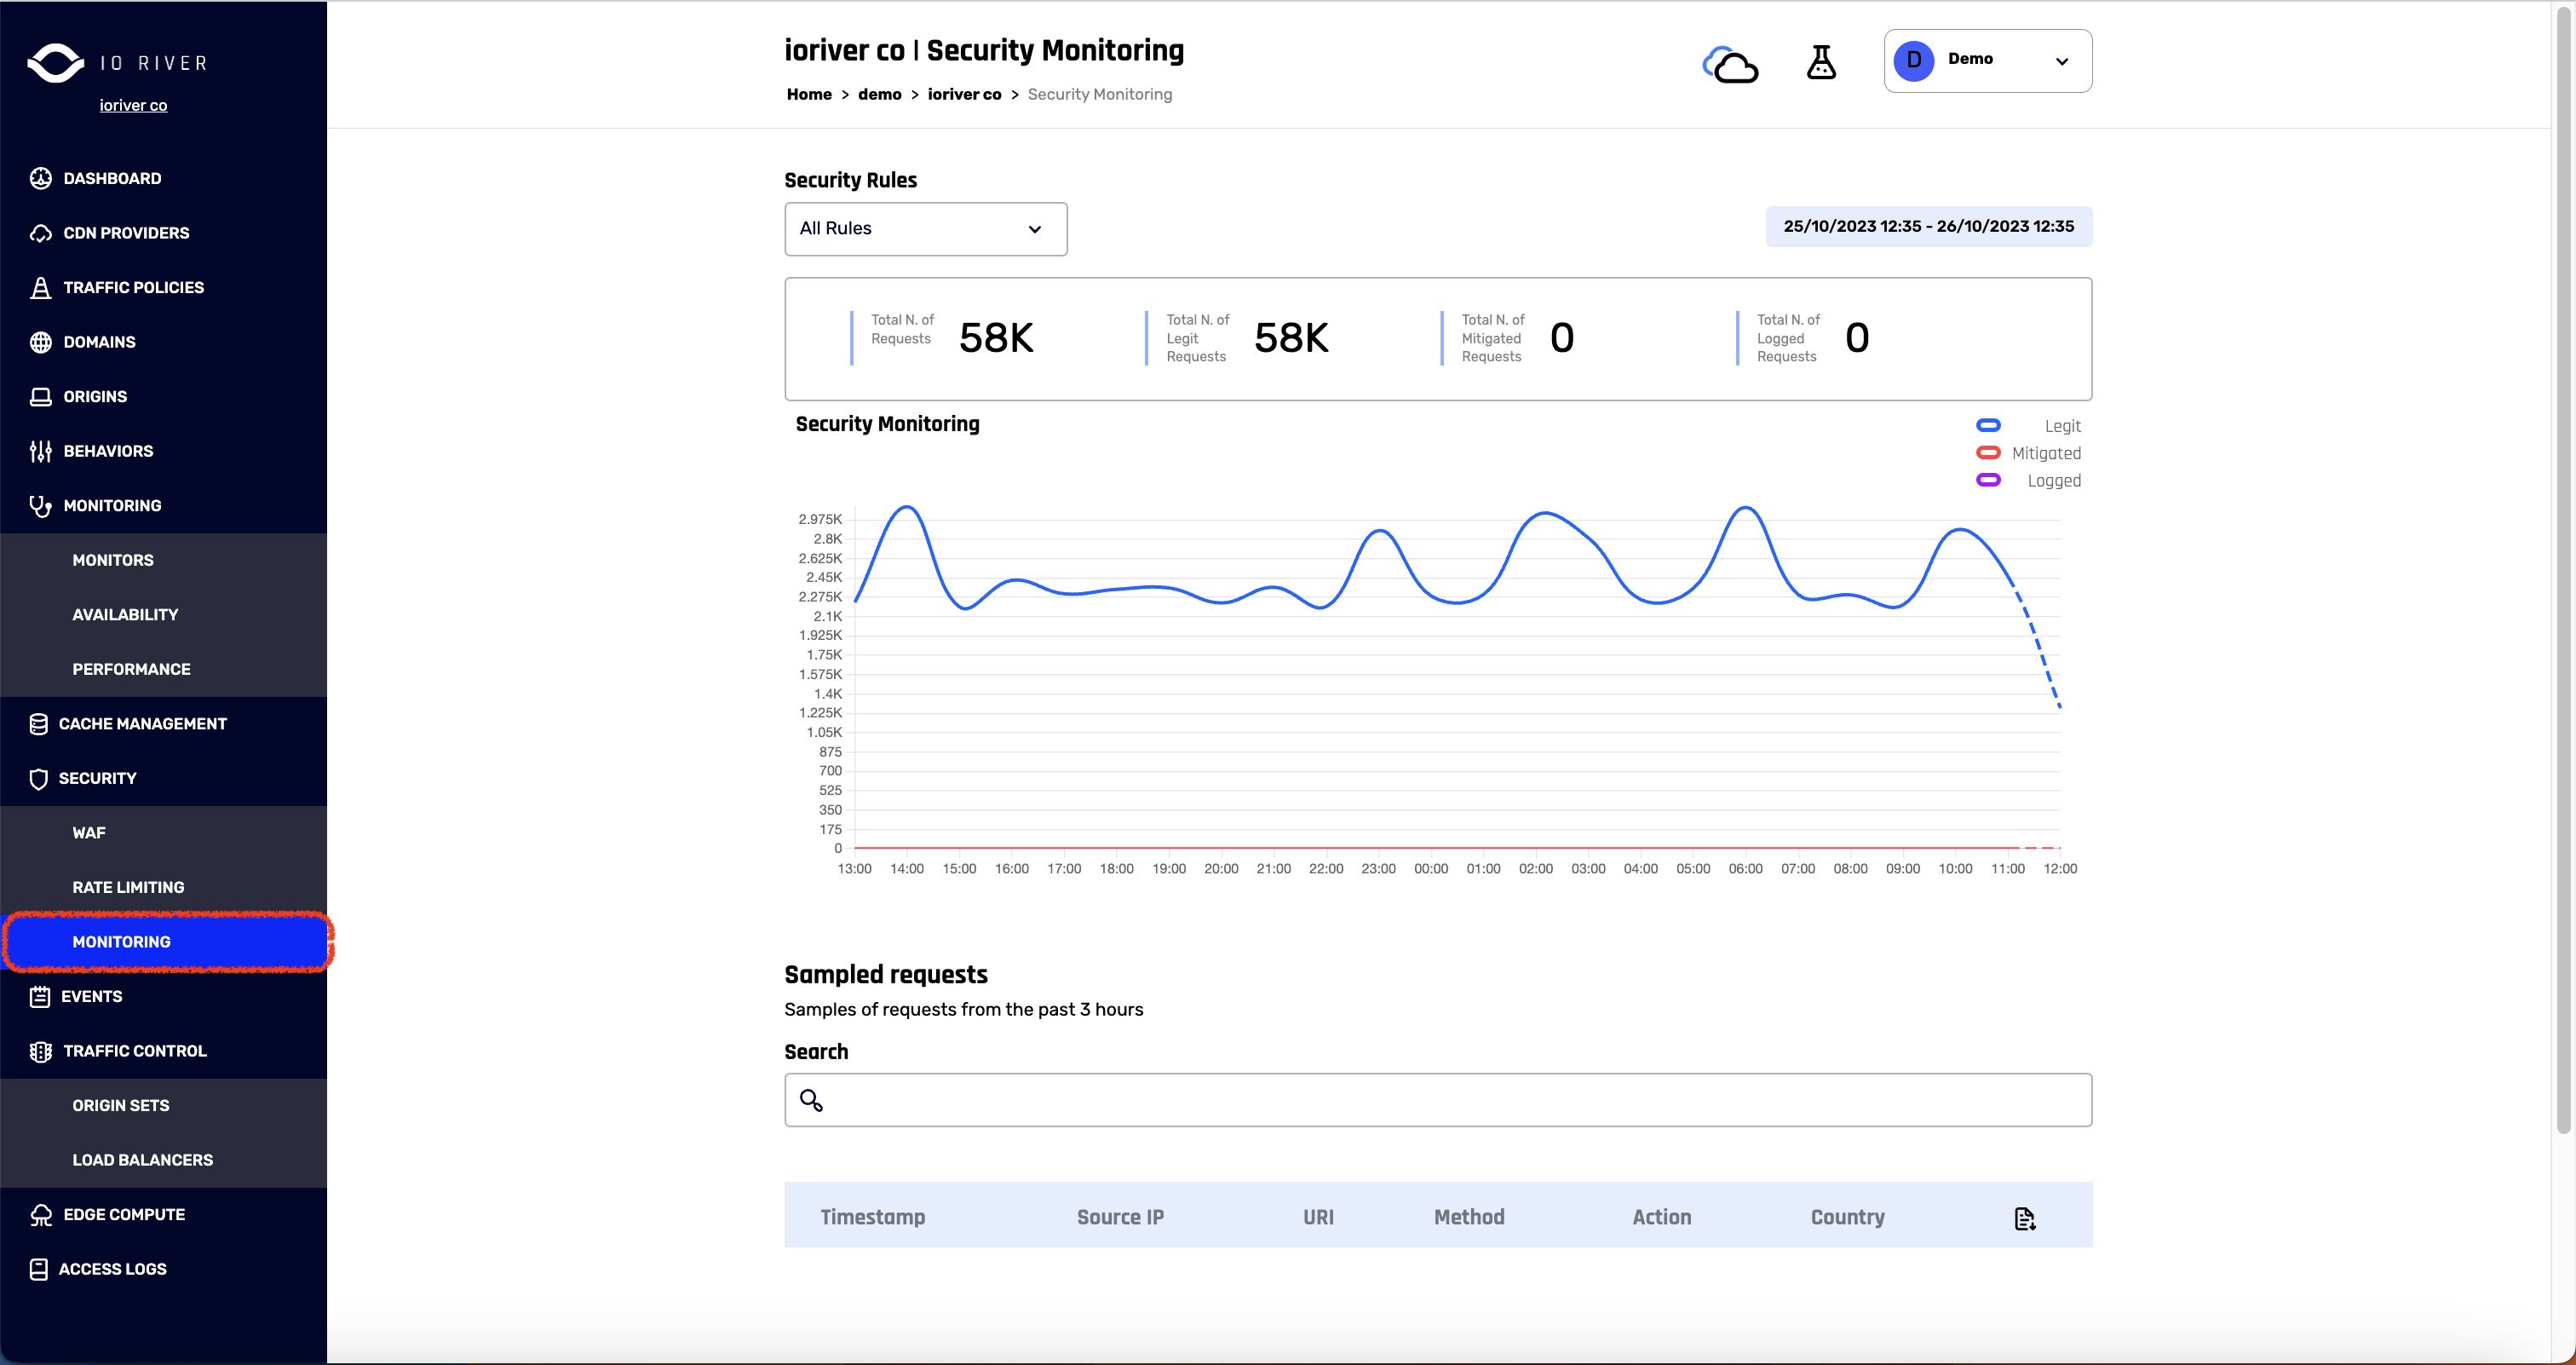Click the ioriver co link under logo
The image size is (2576, 1365).
(x=133, y=105)
